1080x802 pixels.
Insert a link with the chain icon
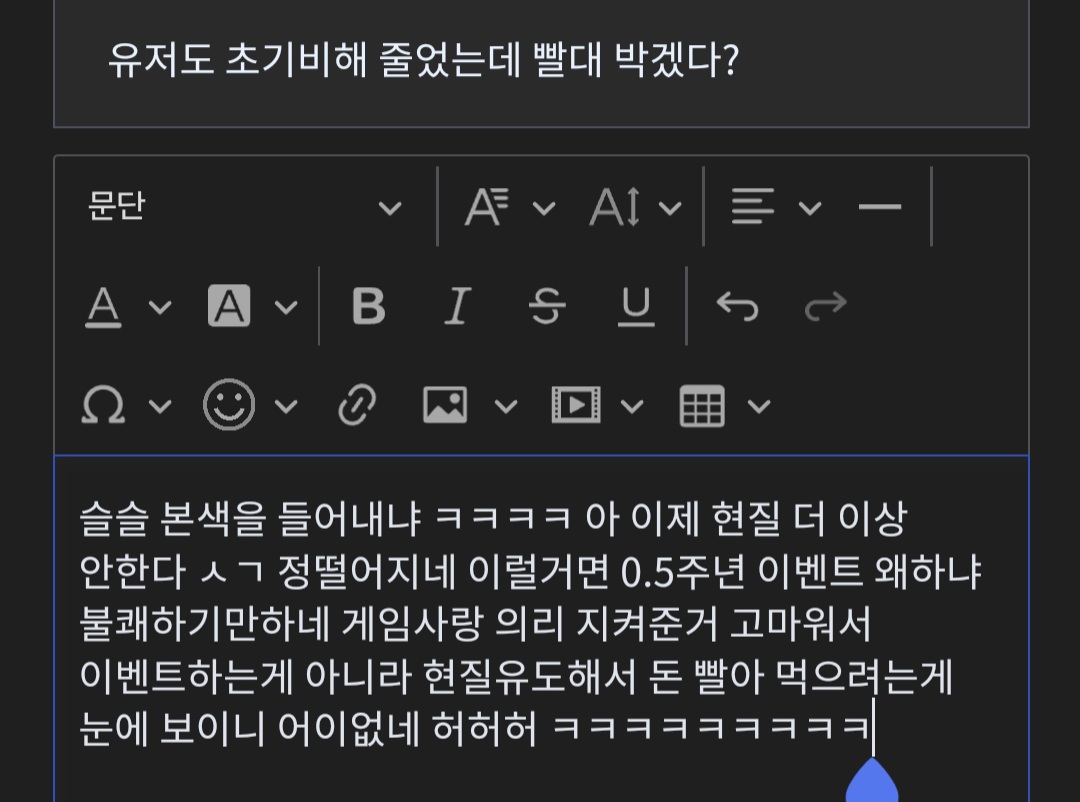pyautogui.click(x=357, y=404)
